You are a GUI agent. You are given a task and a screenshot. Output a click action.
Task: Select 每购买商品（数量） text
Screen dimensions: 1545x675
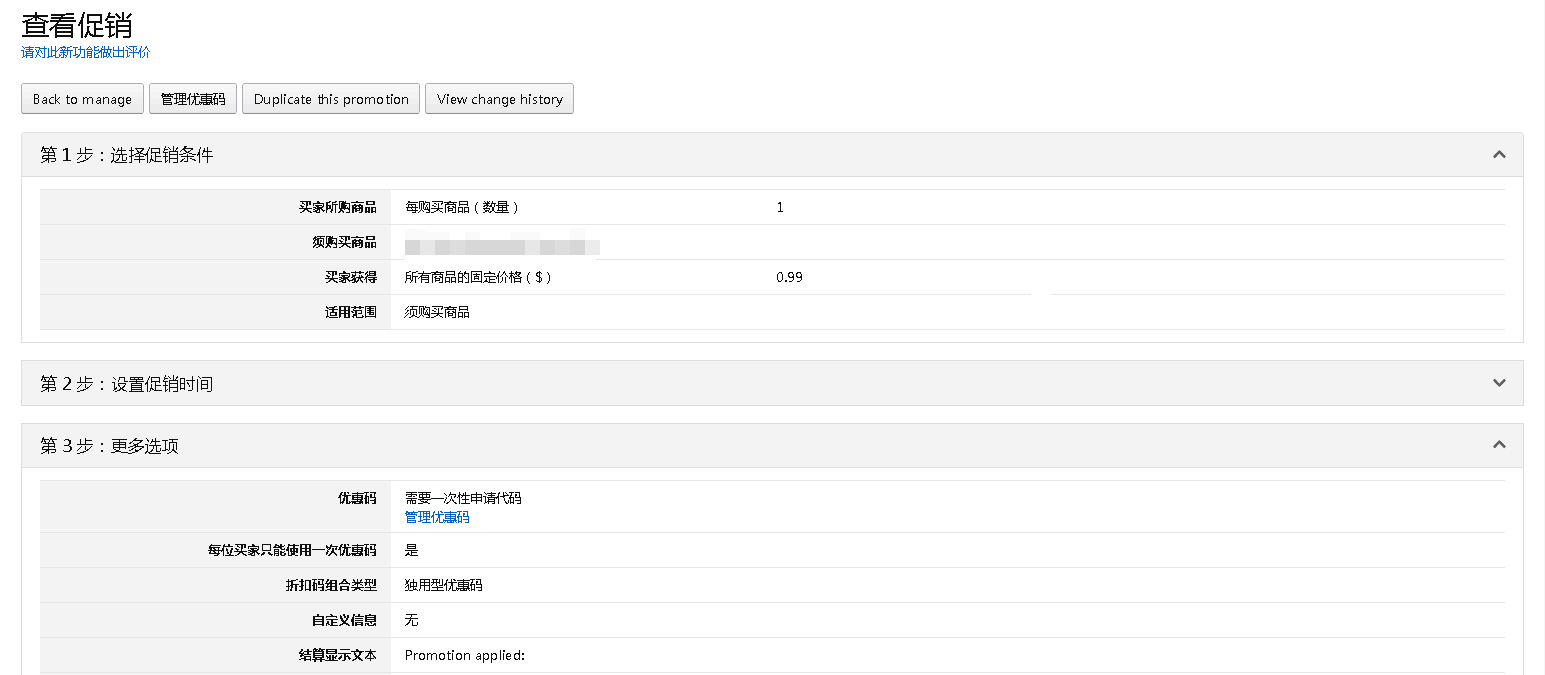pos(462,207)
